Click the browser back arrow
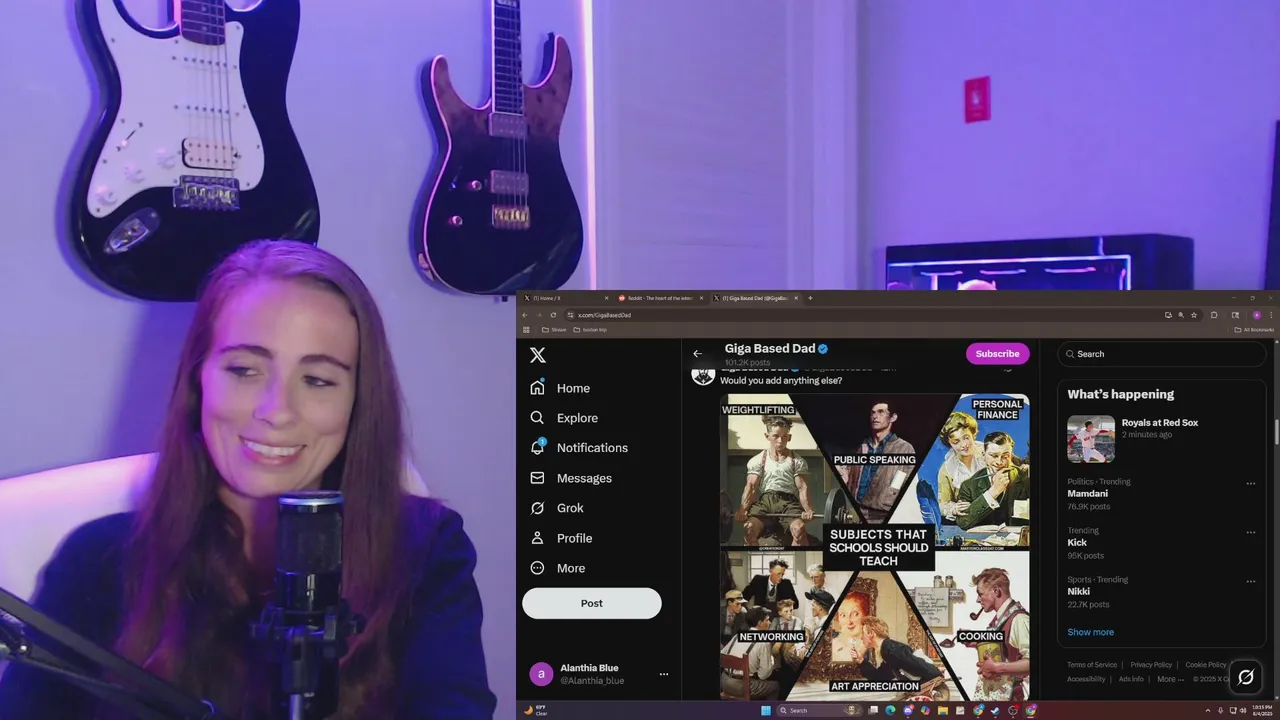 tap(525, 315)
